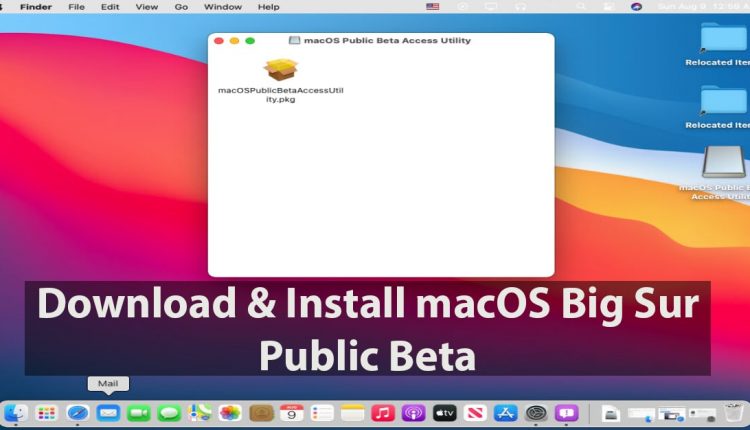
Task: Open the Trash in the Dock
Action: pyautogui.click(x=733, y=413)
